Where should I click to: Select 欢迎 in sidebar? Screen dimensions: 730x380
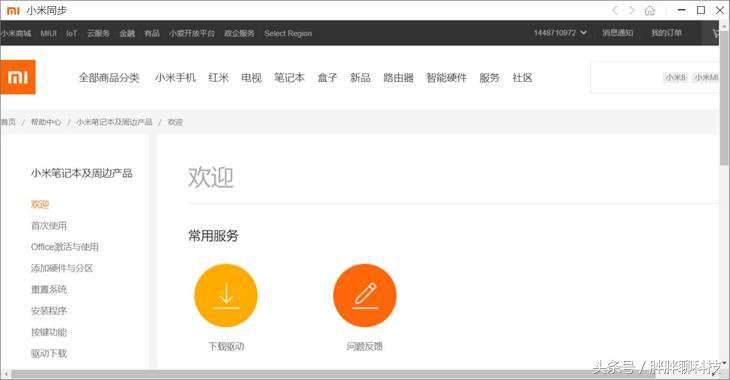(40, 204)
